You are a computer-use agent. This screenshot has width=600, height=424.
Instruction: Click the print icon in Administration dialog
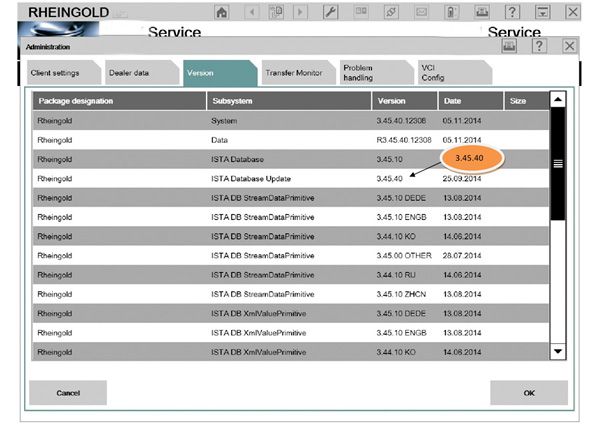508,46
